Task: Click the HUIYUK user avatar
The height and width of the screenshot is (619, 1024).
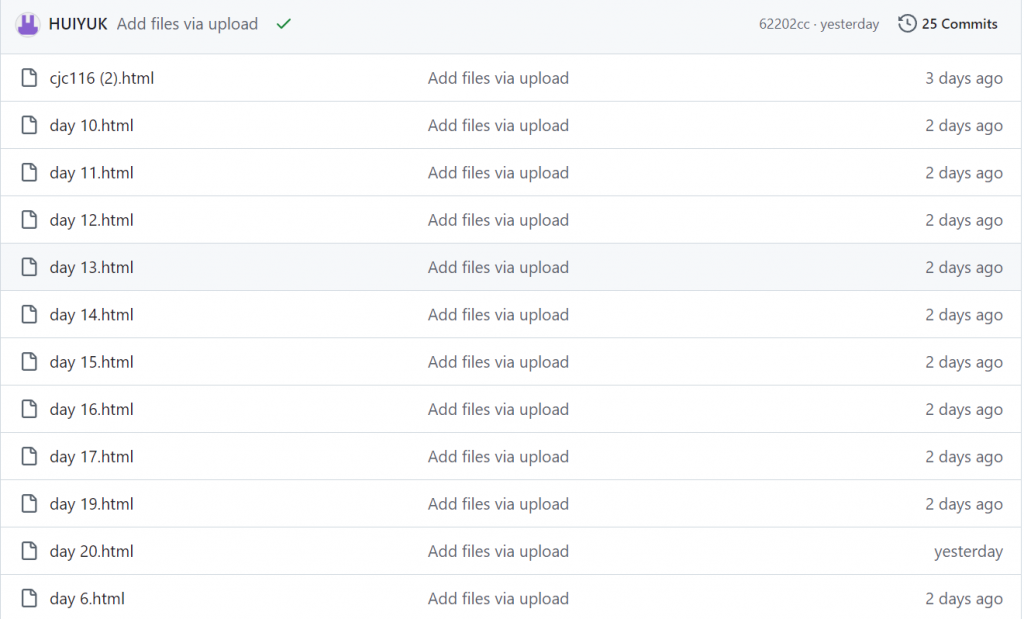Action: click(27, 24)
